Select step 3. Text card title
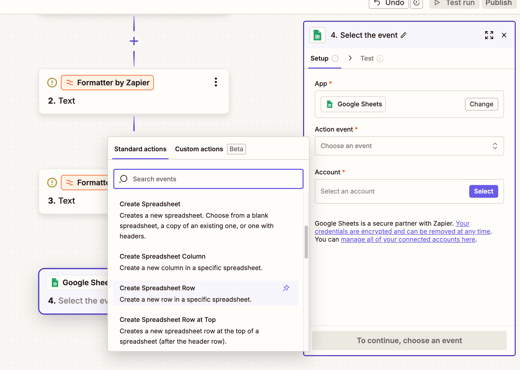This screenshot has height=370, width=520. click(x=61, y=201)
